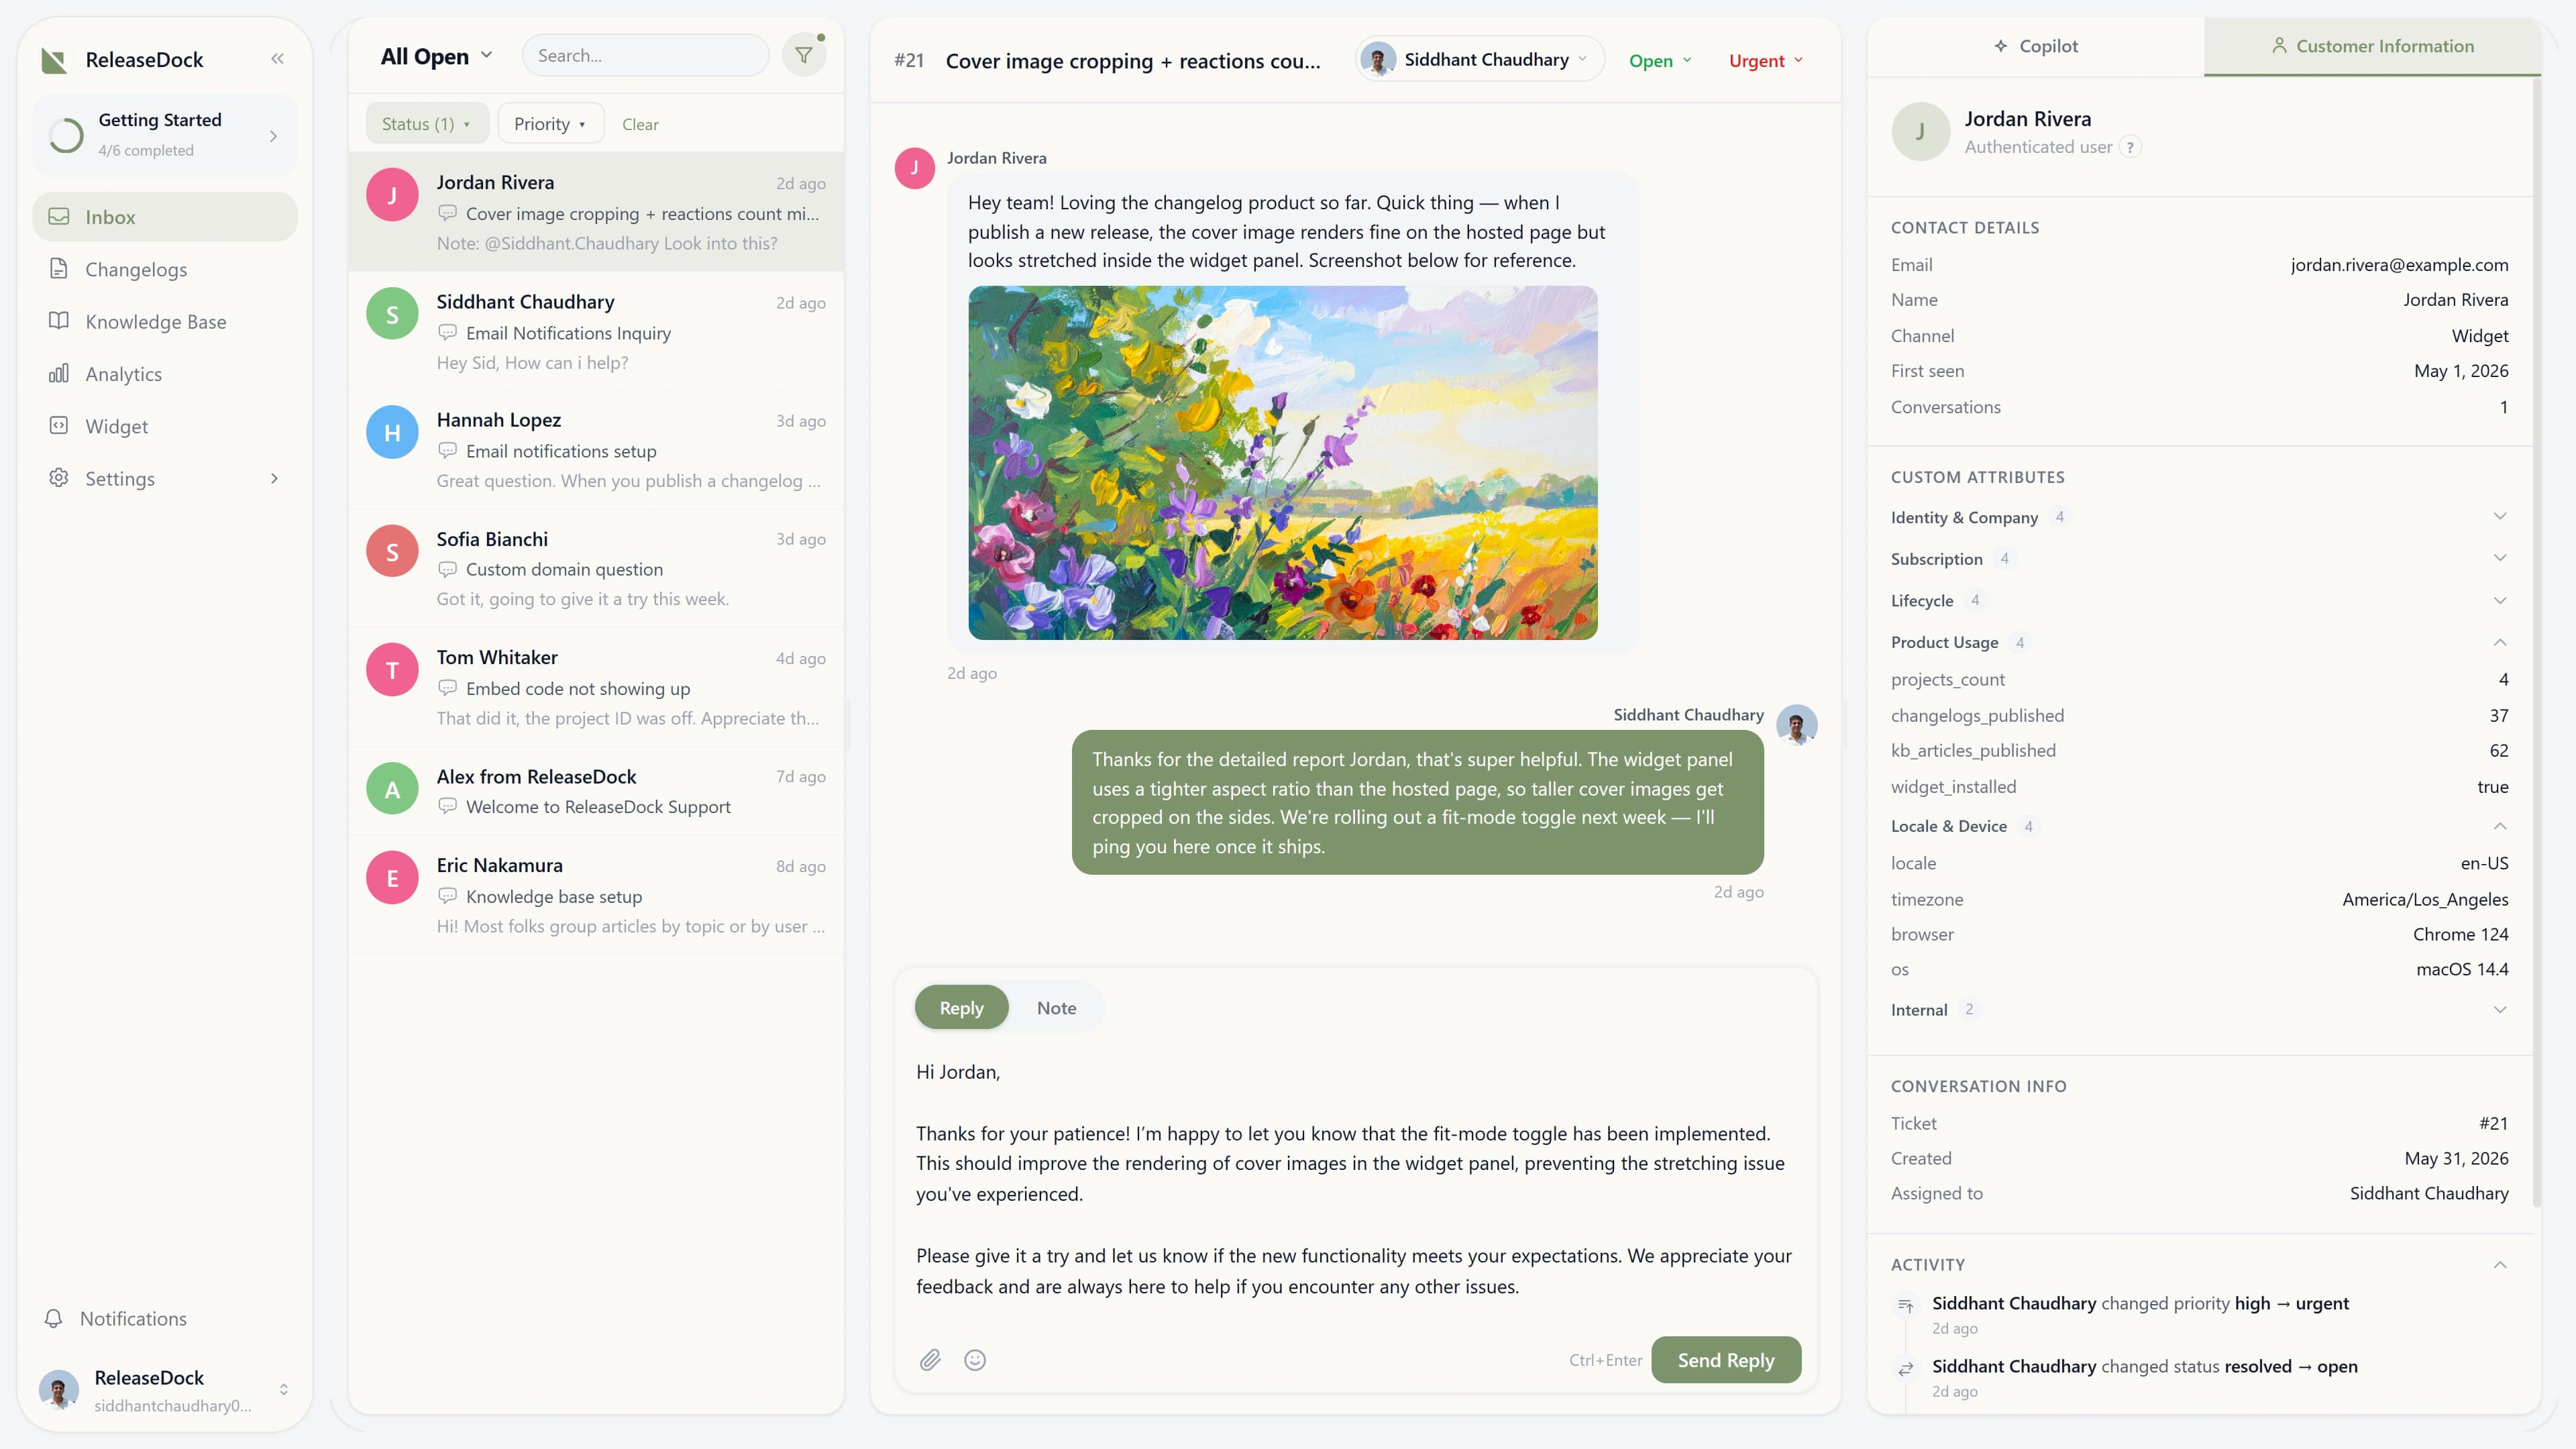2576x1449 pixels.
Task: Click the Getting Started progress ring
Action: pos(66,135)
